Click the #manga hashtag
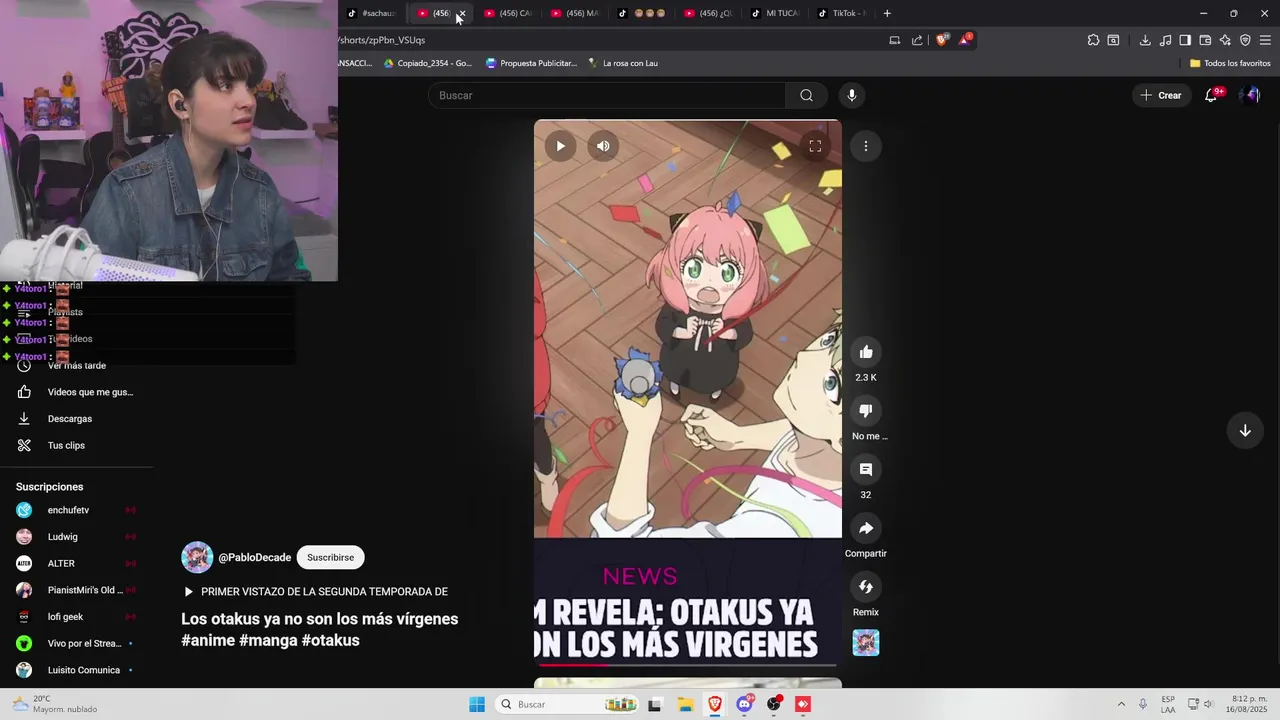The image size is (1280, 720). tap(268, 640)
